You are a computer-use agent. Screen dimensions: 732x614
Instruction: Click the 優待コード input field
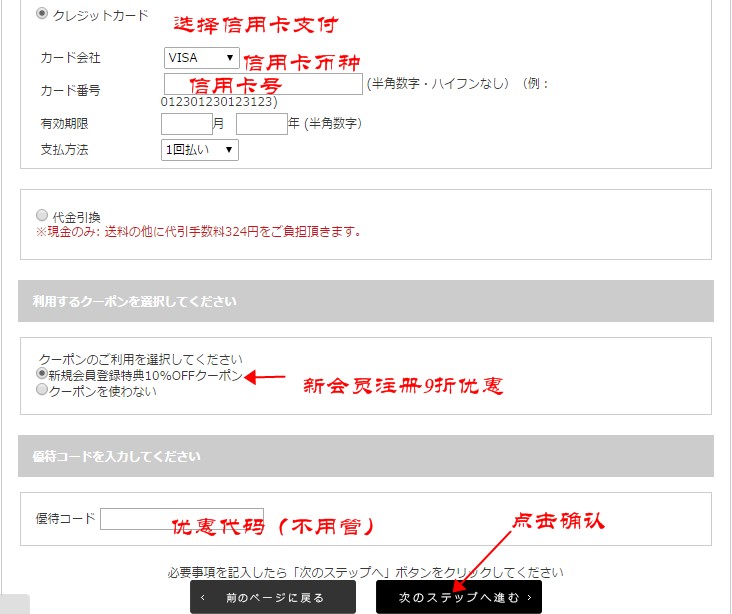180,518
